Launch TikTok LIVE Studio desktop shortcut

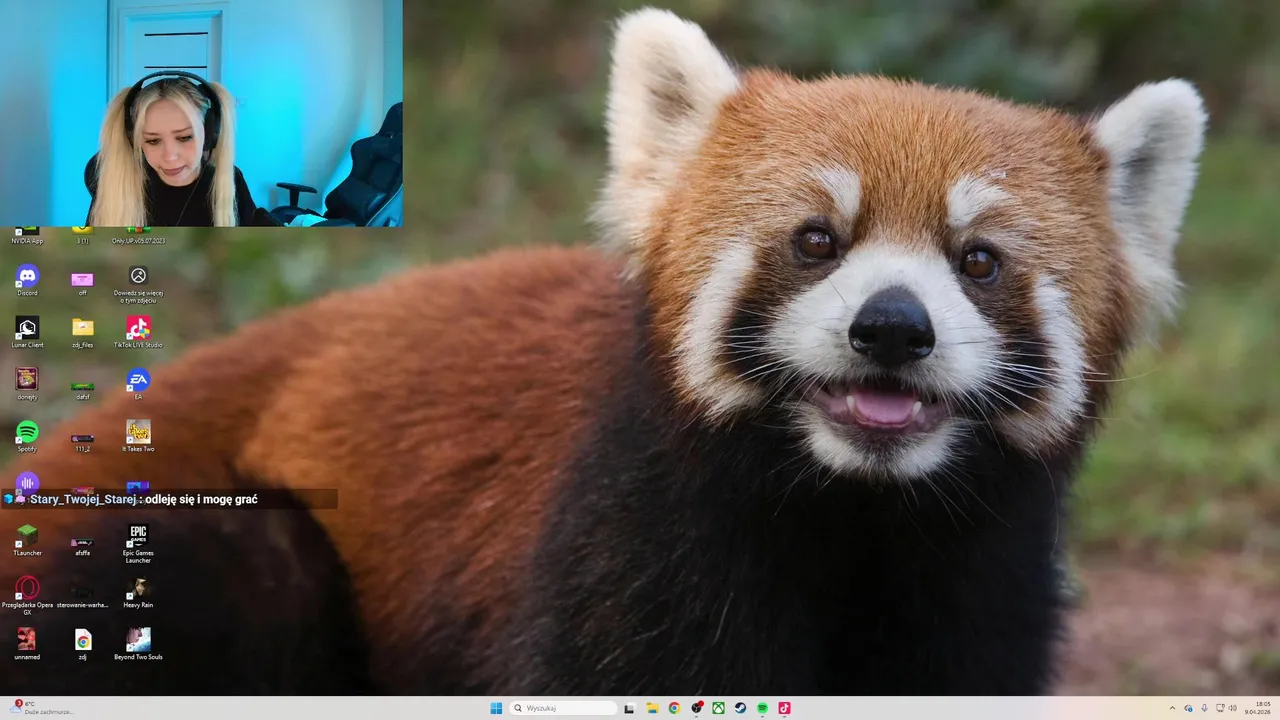point(138,332)
